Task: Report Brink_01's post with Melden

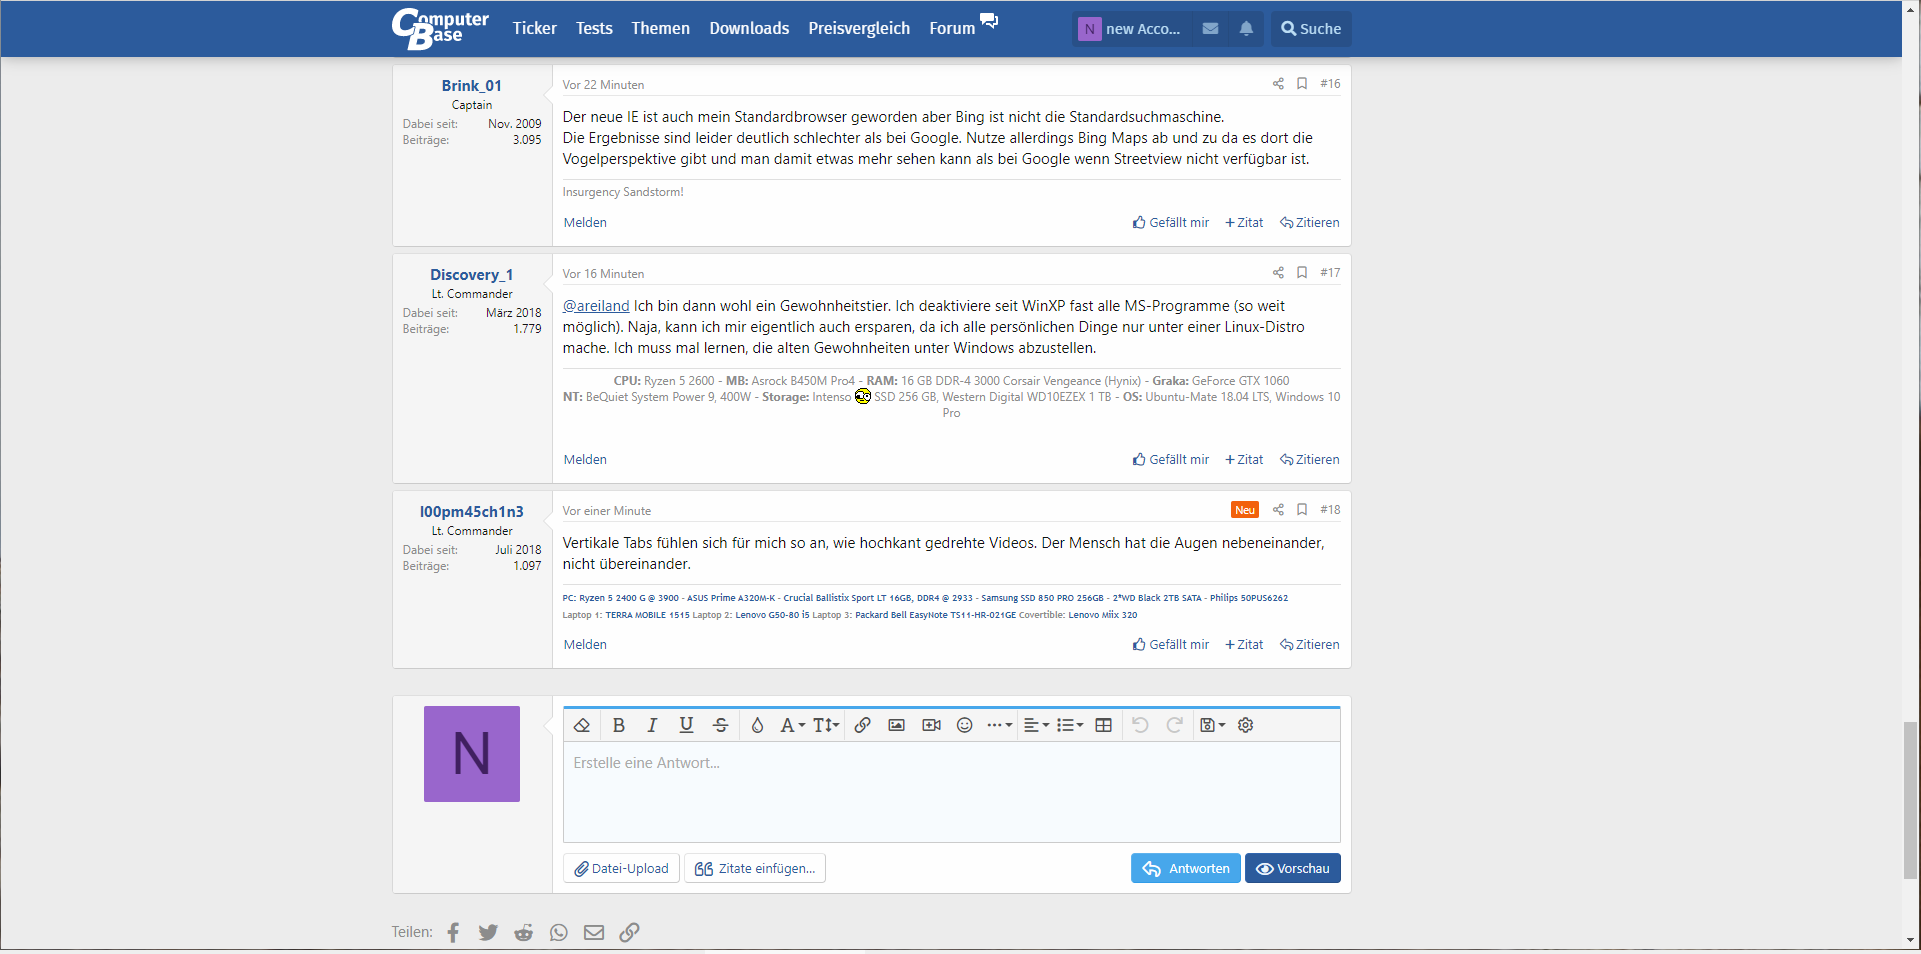Action: (585, 222)
